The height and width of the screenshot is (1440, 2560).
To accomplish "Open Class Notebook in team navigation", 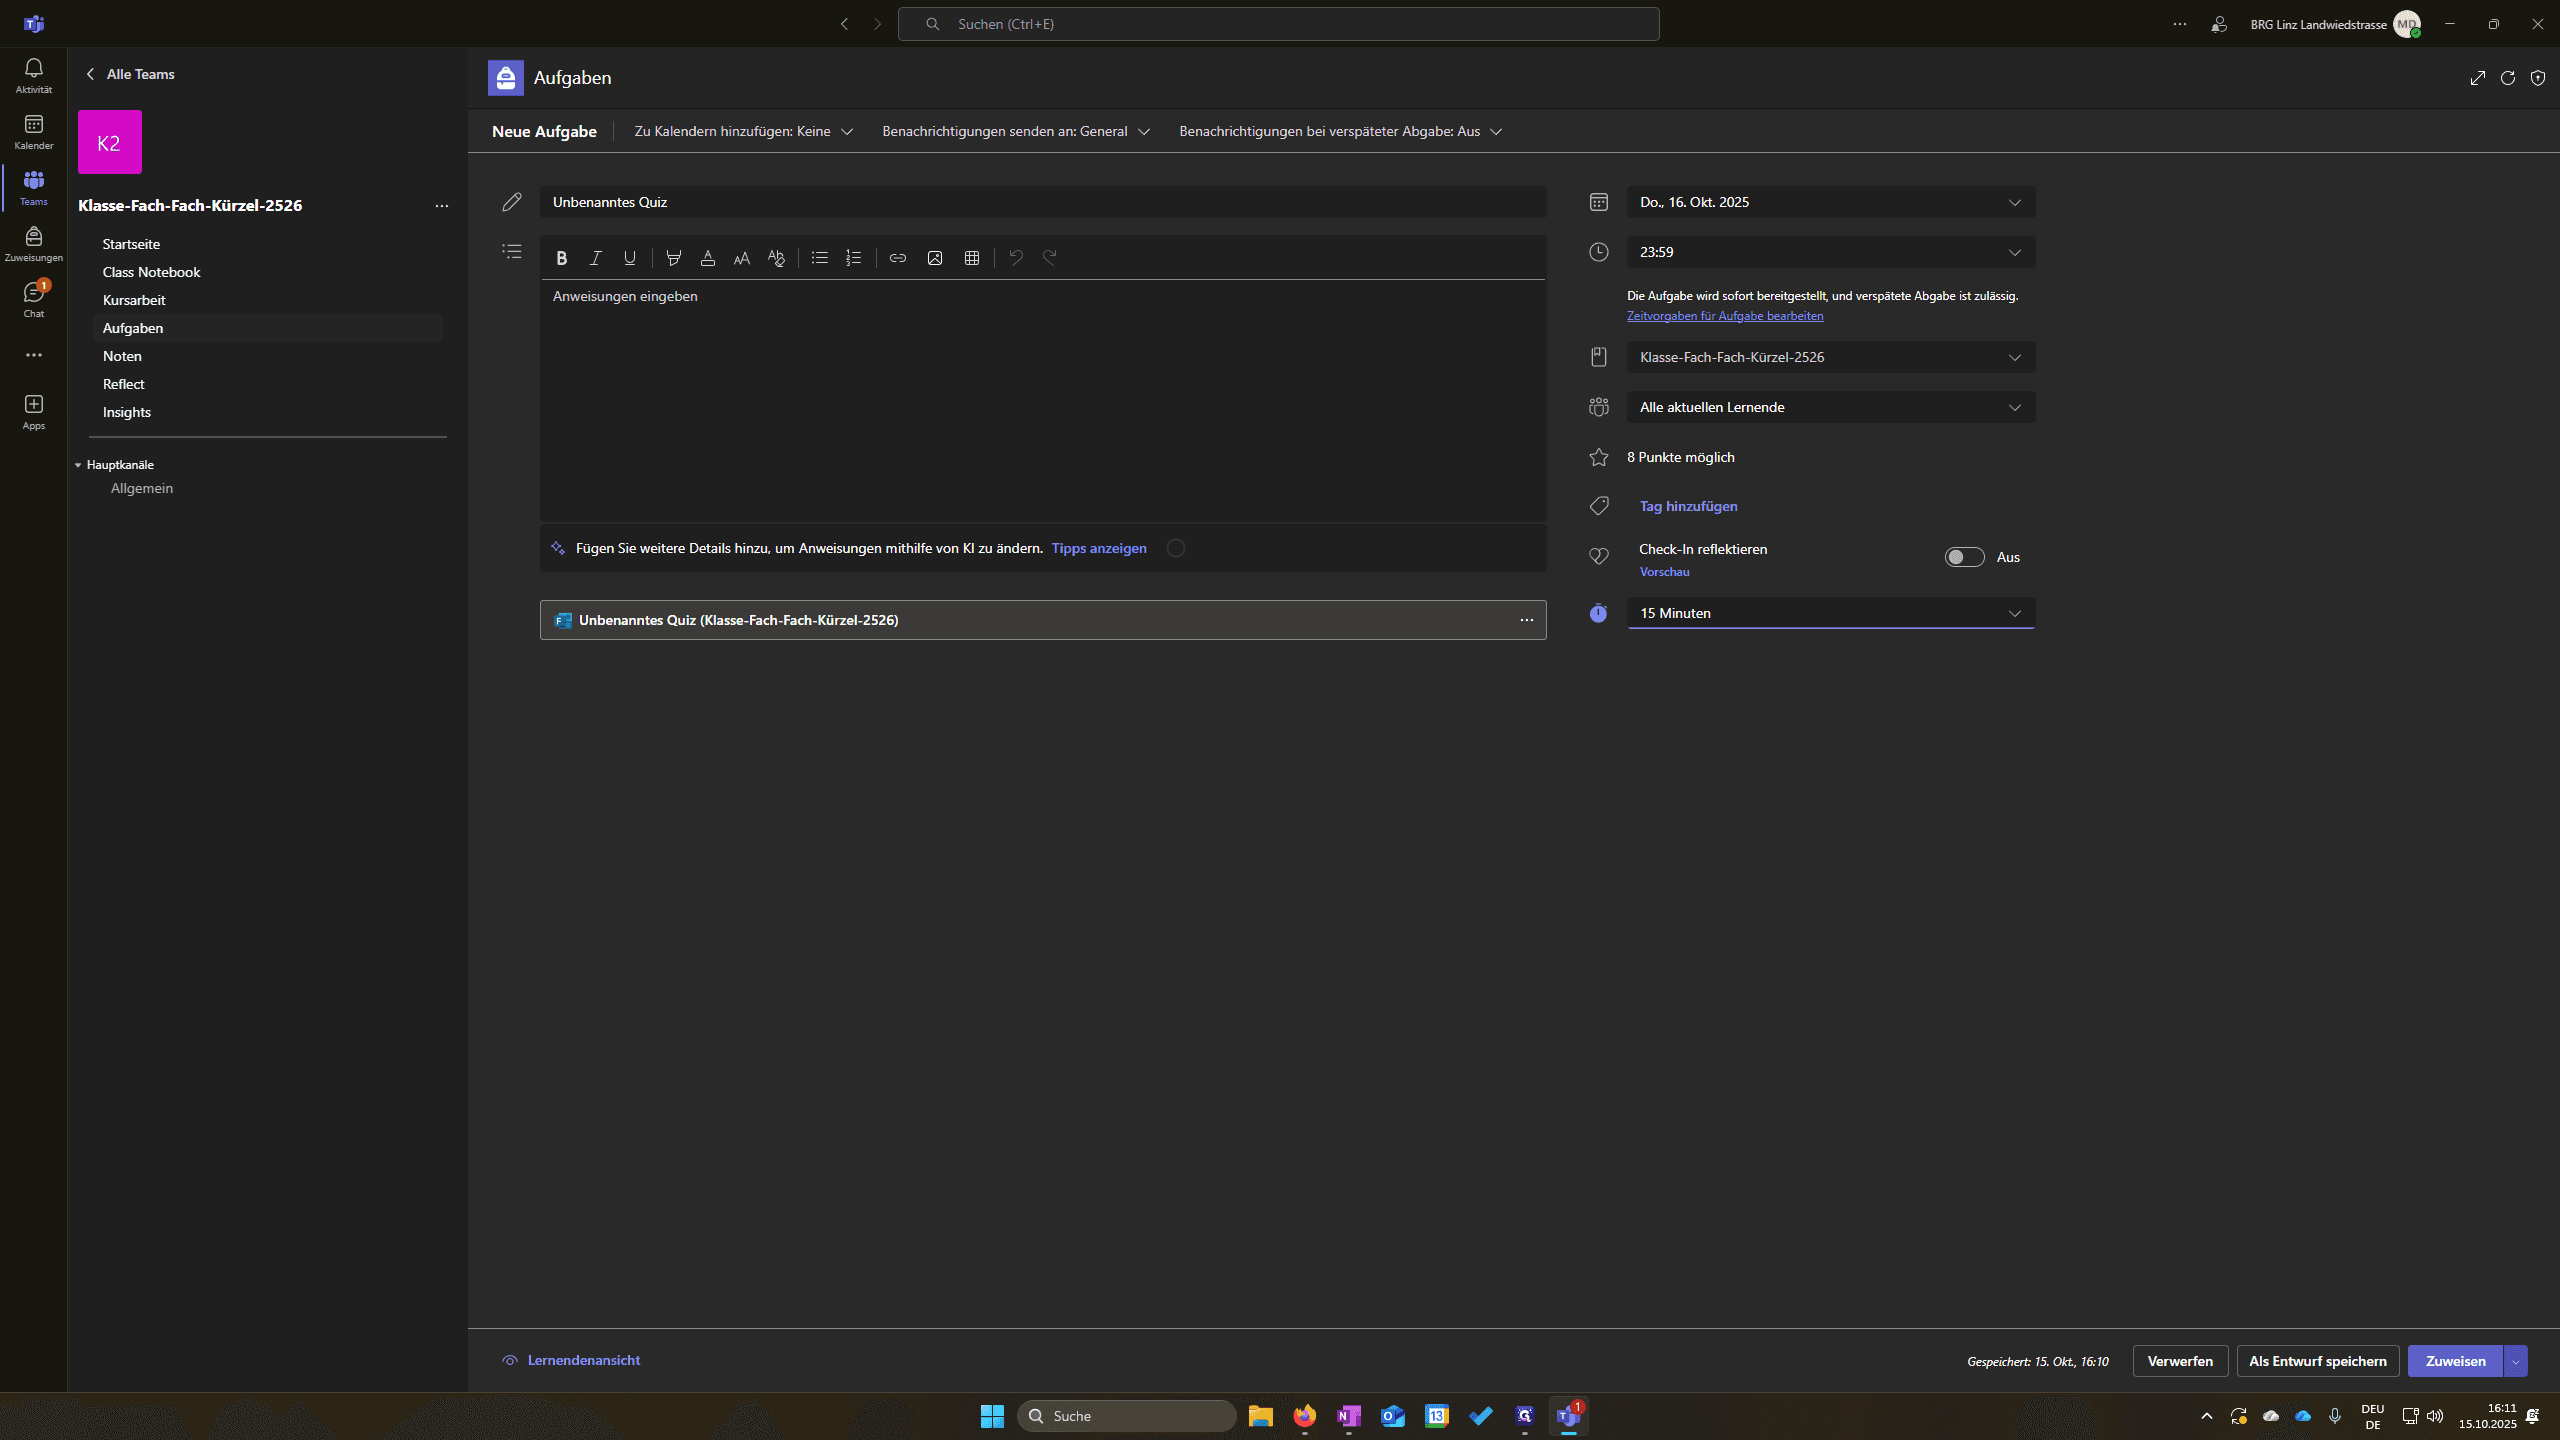I will coord(151,272).
